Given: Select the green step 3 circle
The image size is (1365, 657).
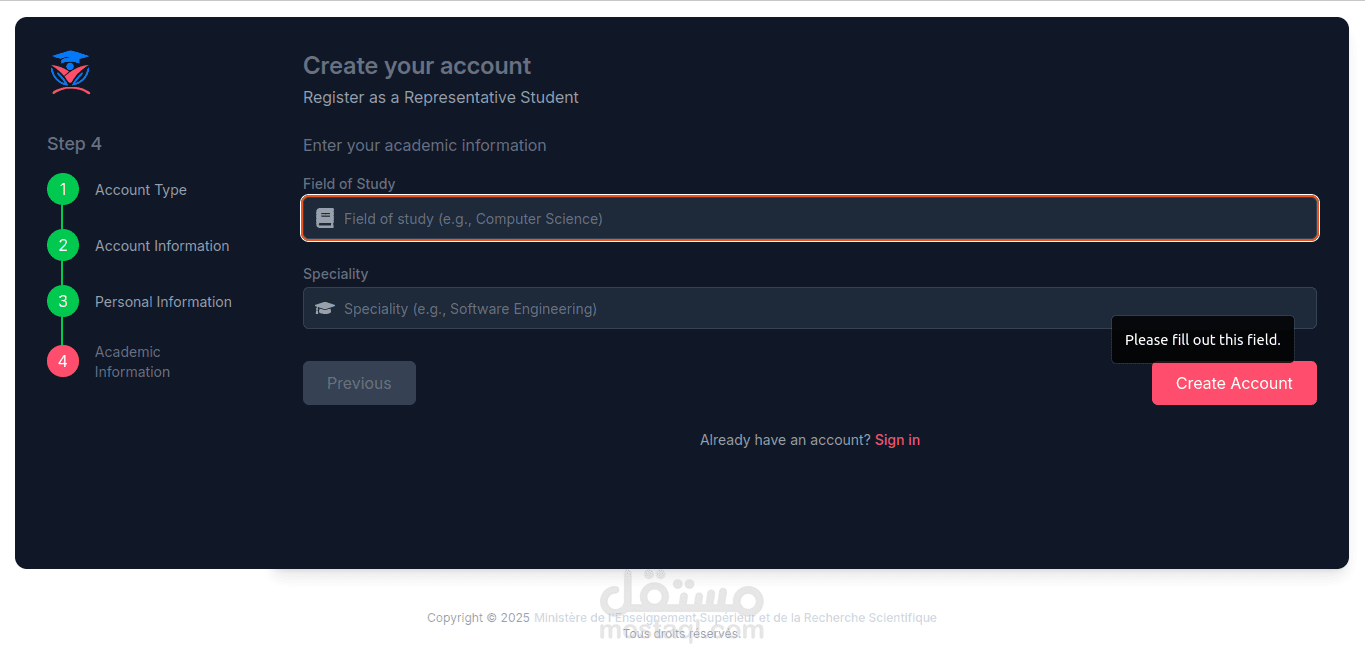Looking at the screenshot, I should 63,301.
